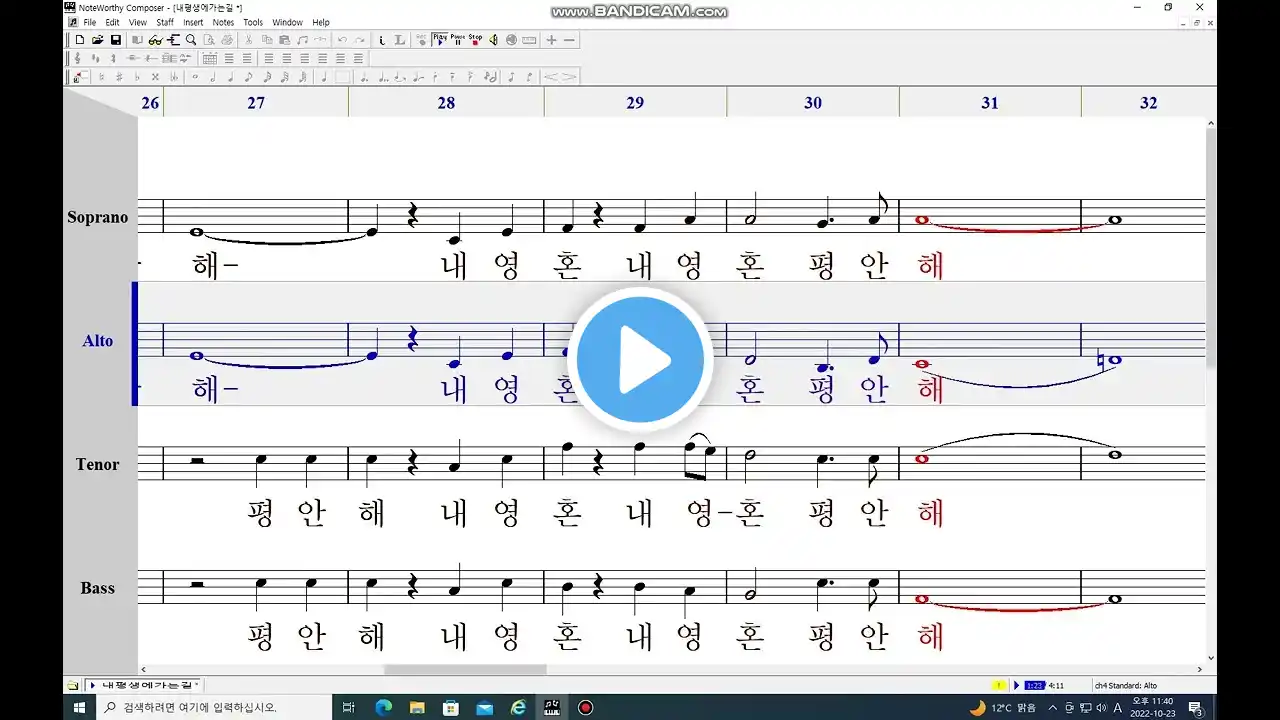Select the whole note duration
Screen dimensions: 1280x720
click(x=195, y=77)
